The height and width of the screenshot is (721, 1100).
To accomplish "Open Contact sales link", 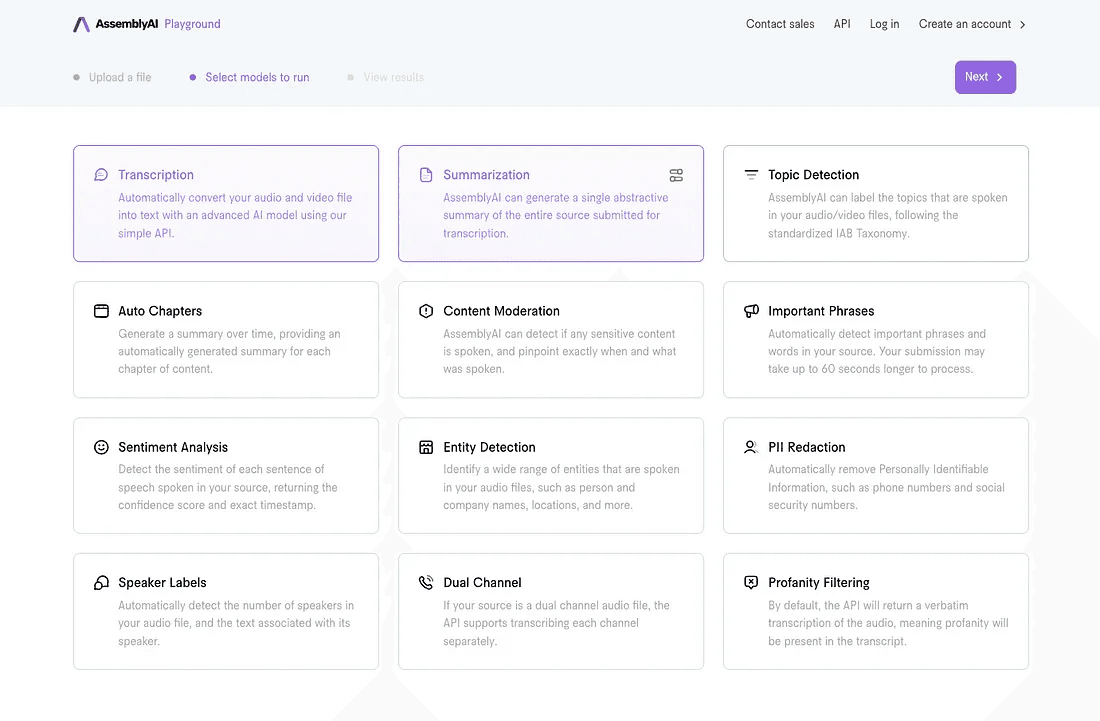I will click(x=780, y=24).
